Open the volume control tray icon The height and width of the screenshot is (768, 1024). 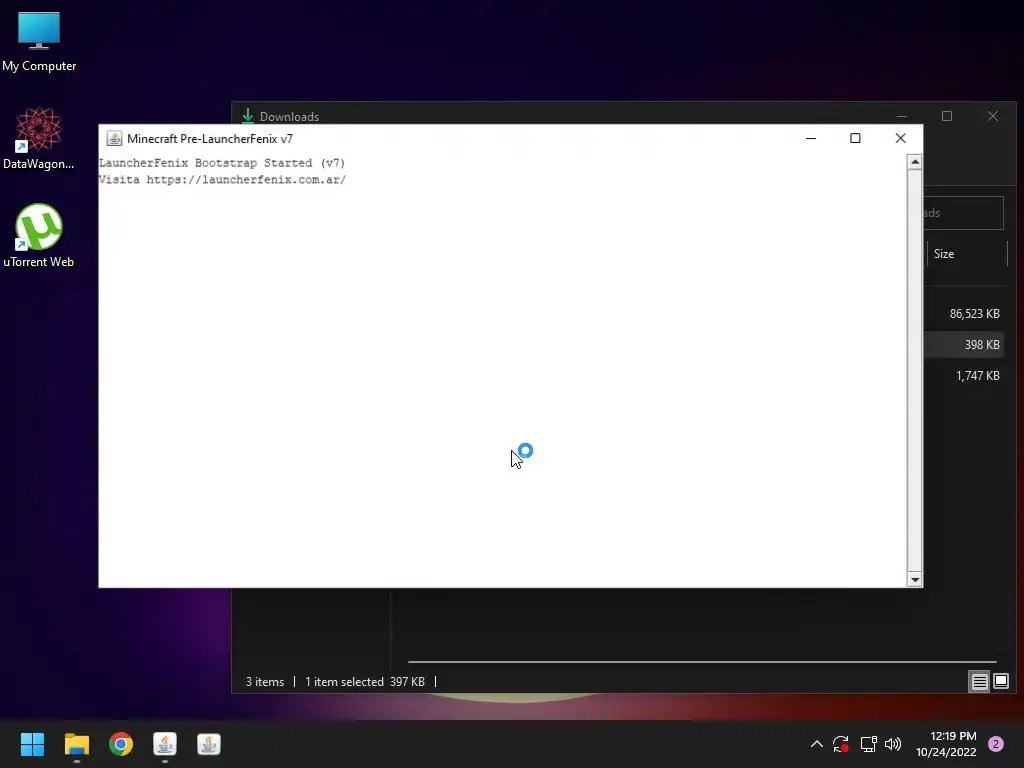(x=893, y=744)
